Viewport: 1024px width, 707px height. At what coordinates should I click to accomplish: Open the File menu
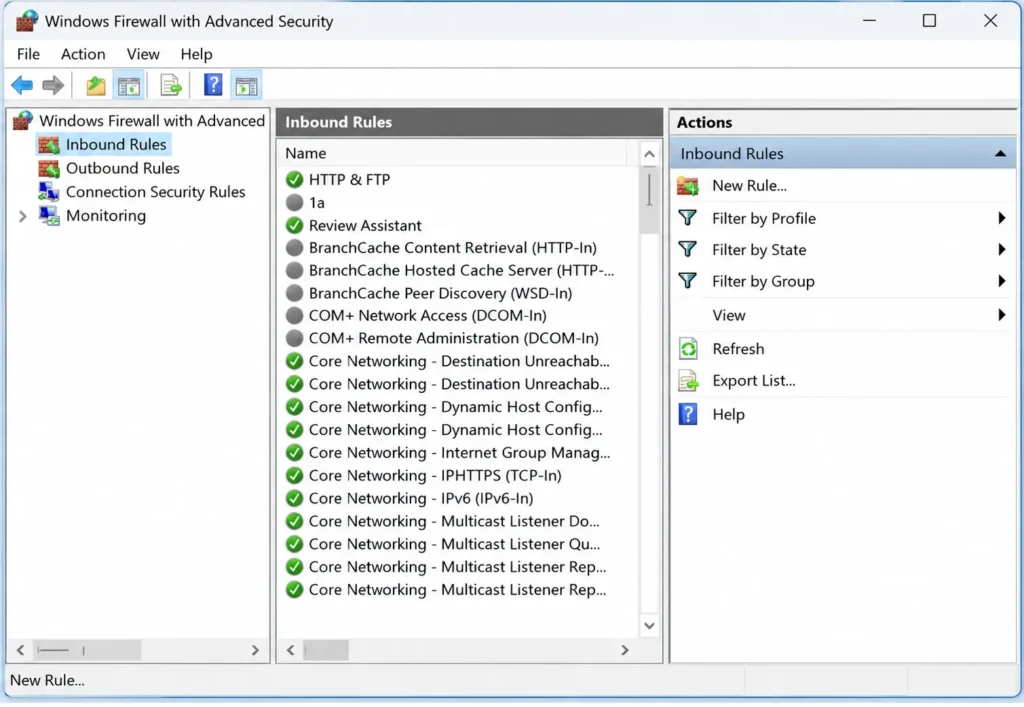28,54
